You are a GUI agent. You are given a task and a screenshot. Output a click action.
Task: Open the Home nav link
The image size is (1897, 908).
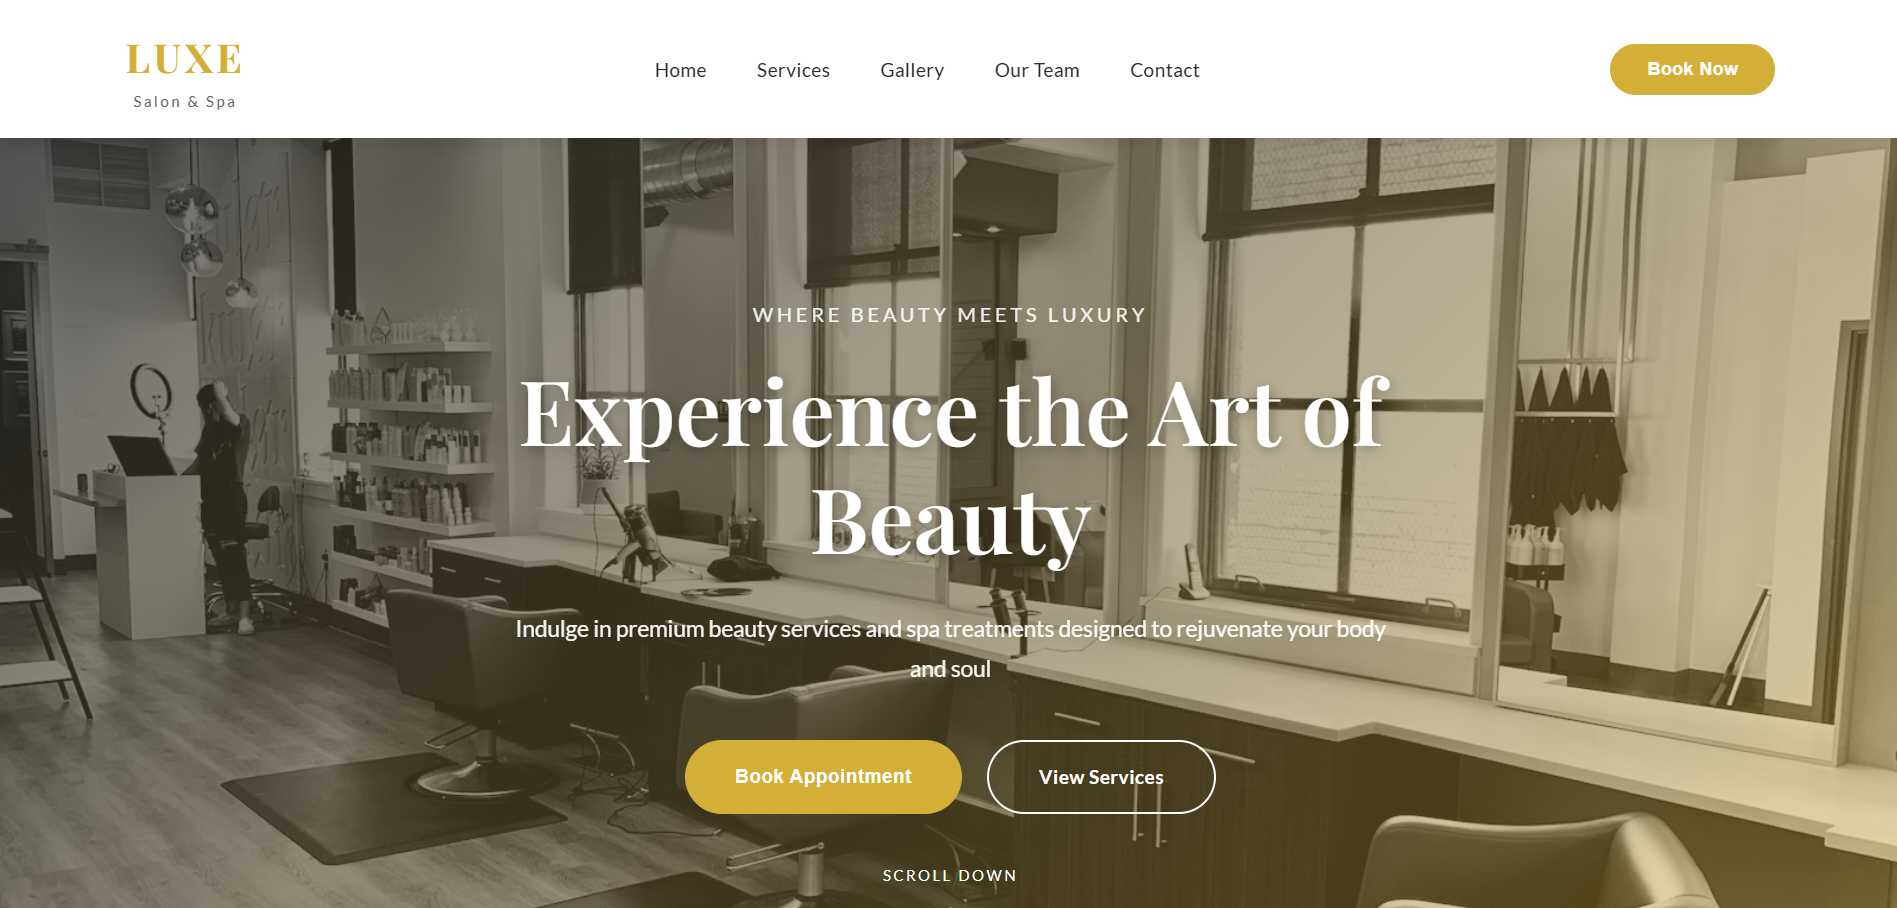680,70
